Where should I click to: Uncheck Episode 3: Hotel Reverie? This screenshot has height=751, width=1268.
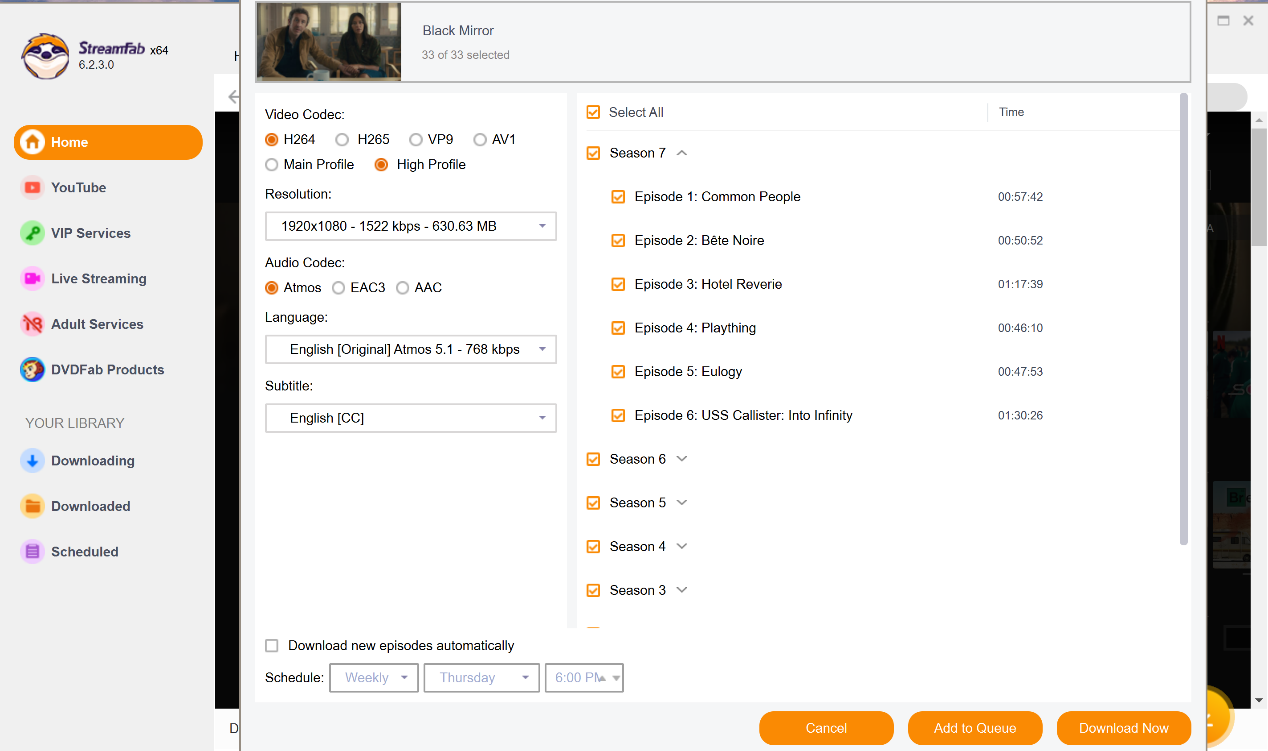pyautogui.click(x=618, y=284)
